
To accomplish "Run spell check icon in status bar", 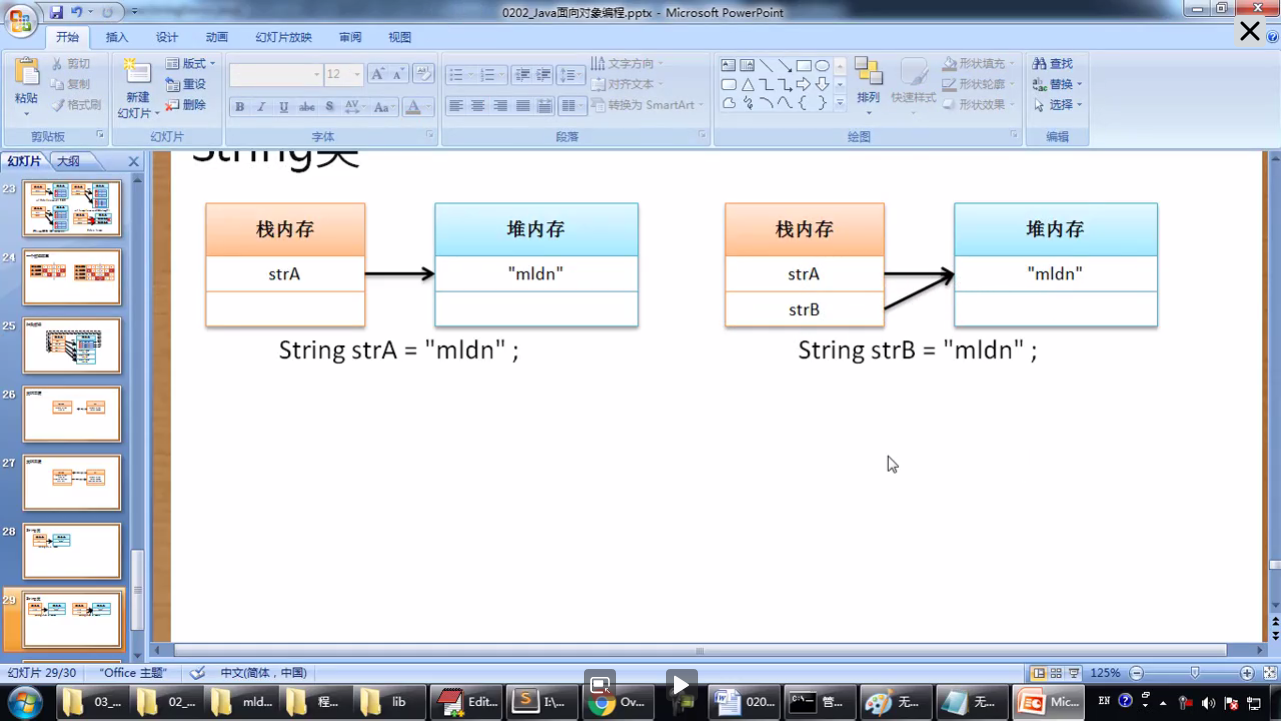I will point(198,673).
